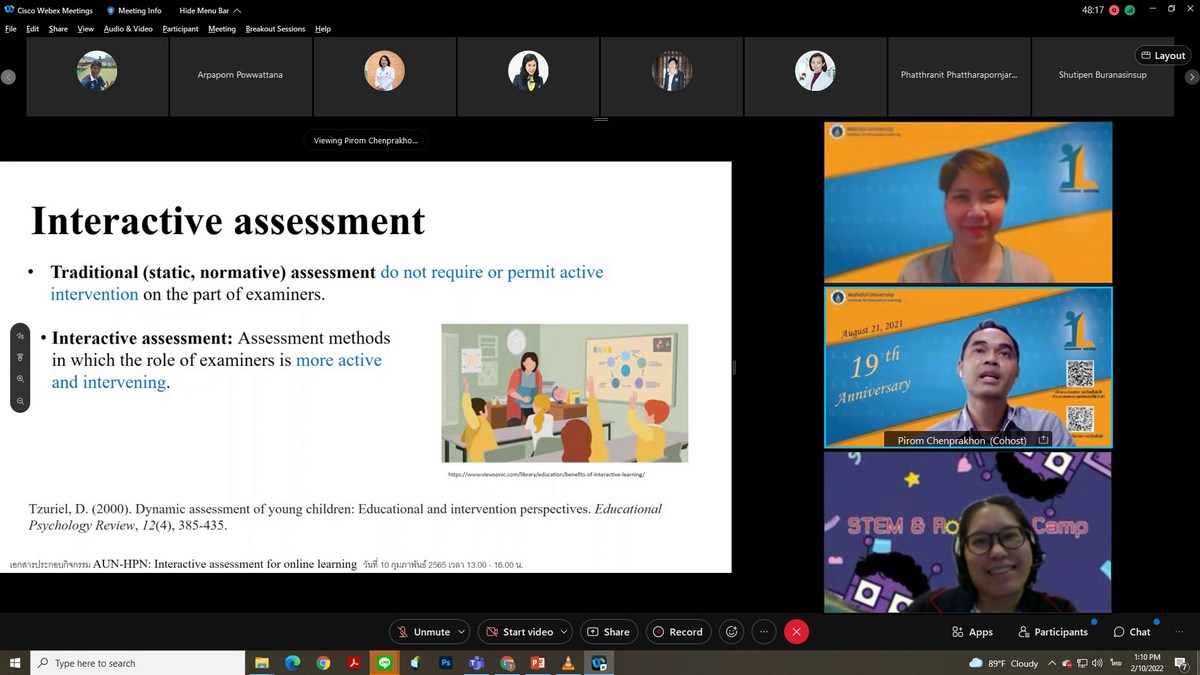Viewport: 1200px width, 675px height.
Task: Expand the video options arrow beside Start video
Action: coord(563,632)
